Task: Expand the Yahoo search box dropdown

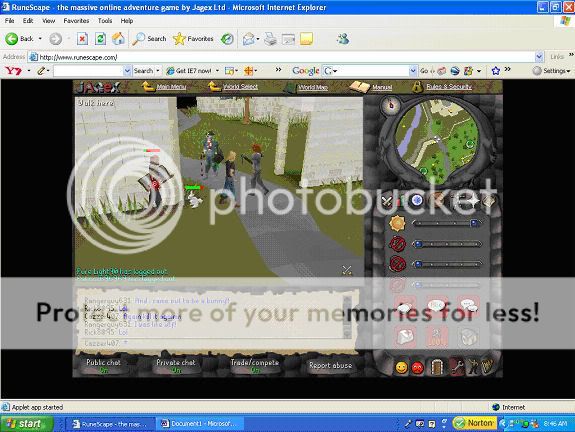Action: [127, 70]
